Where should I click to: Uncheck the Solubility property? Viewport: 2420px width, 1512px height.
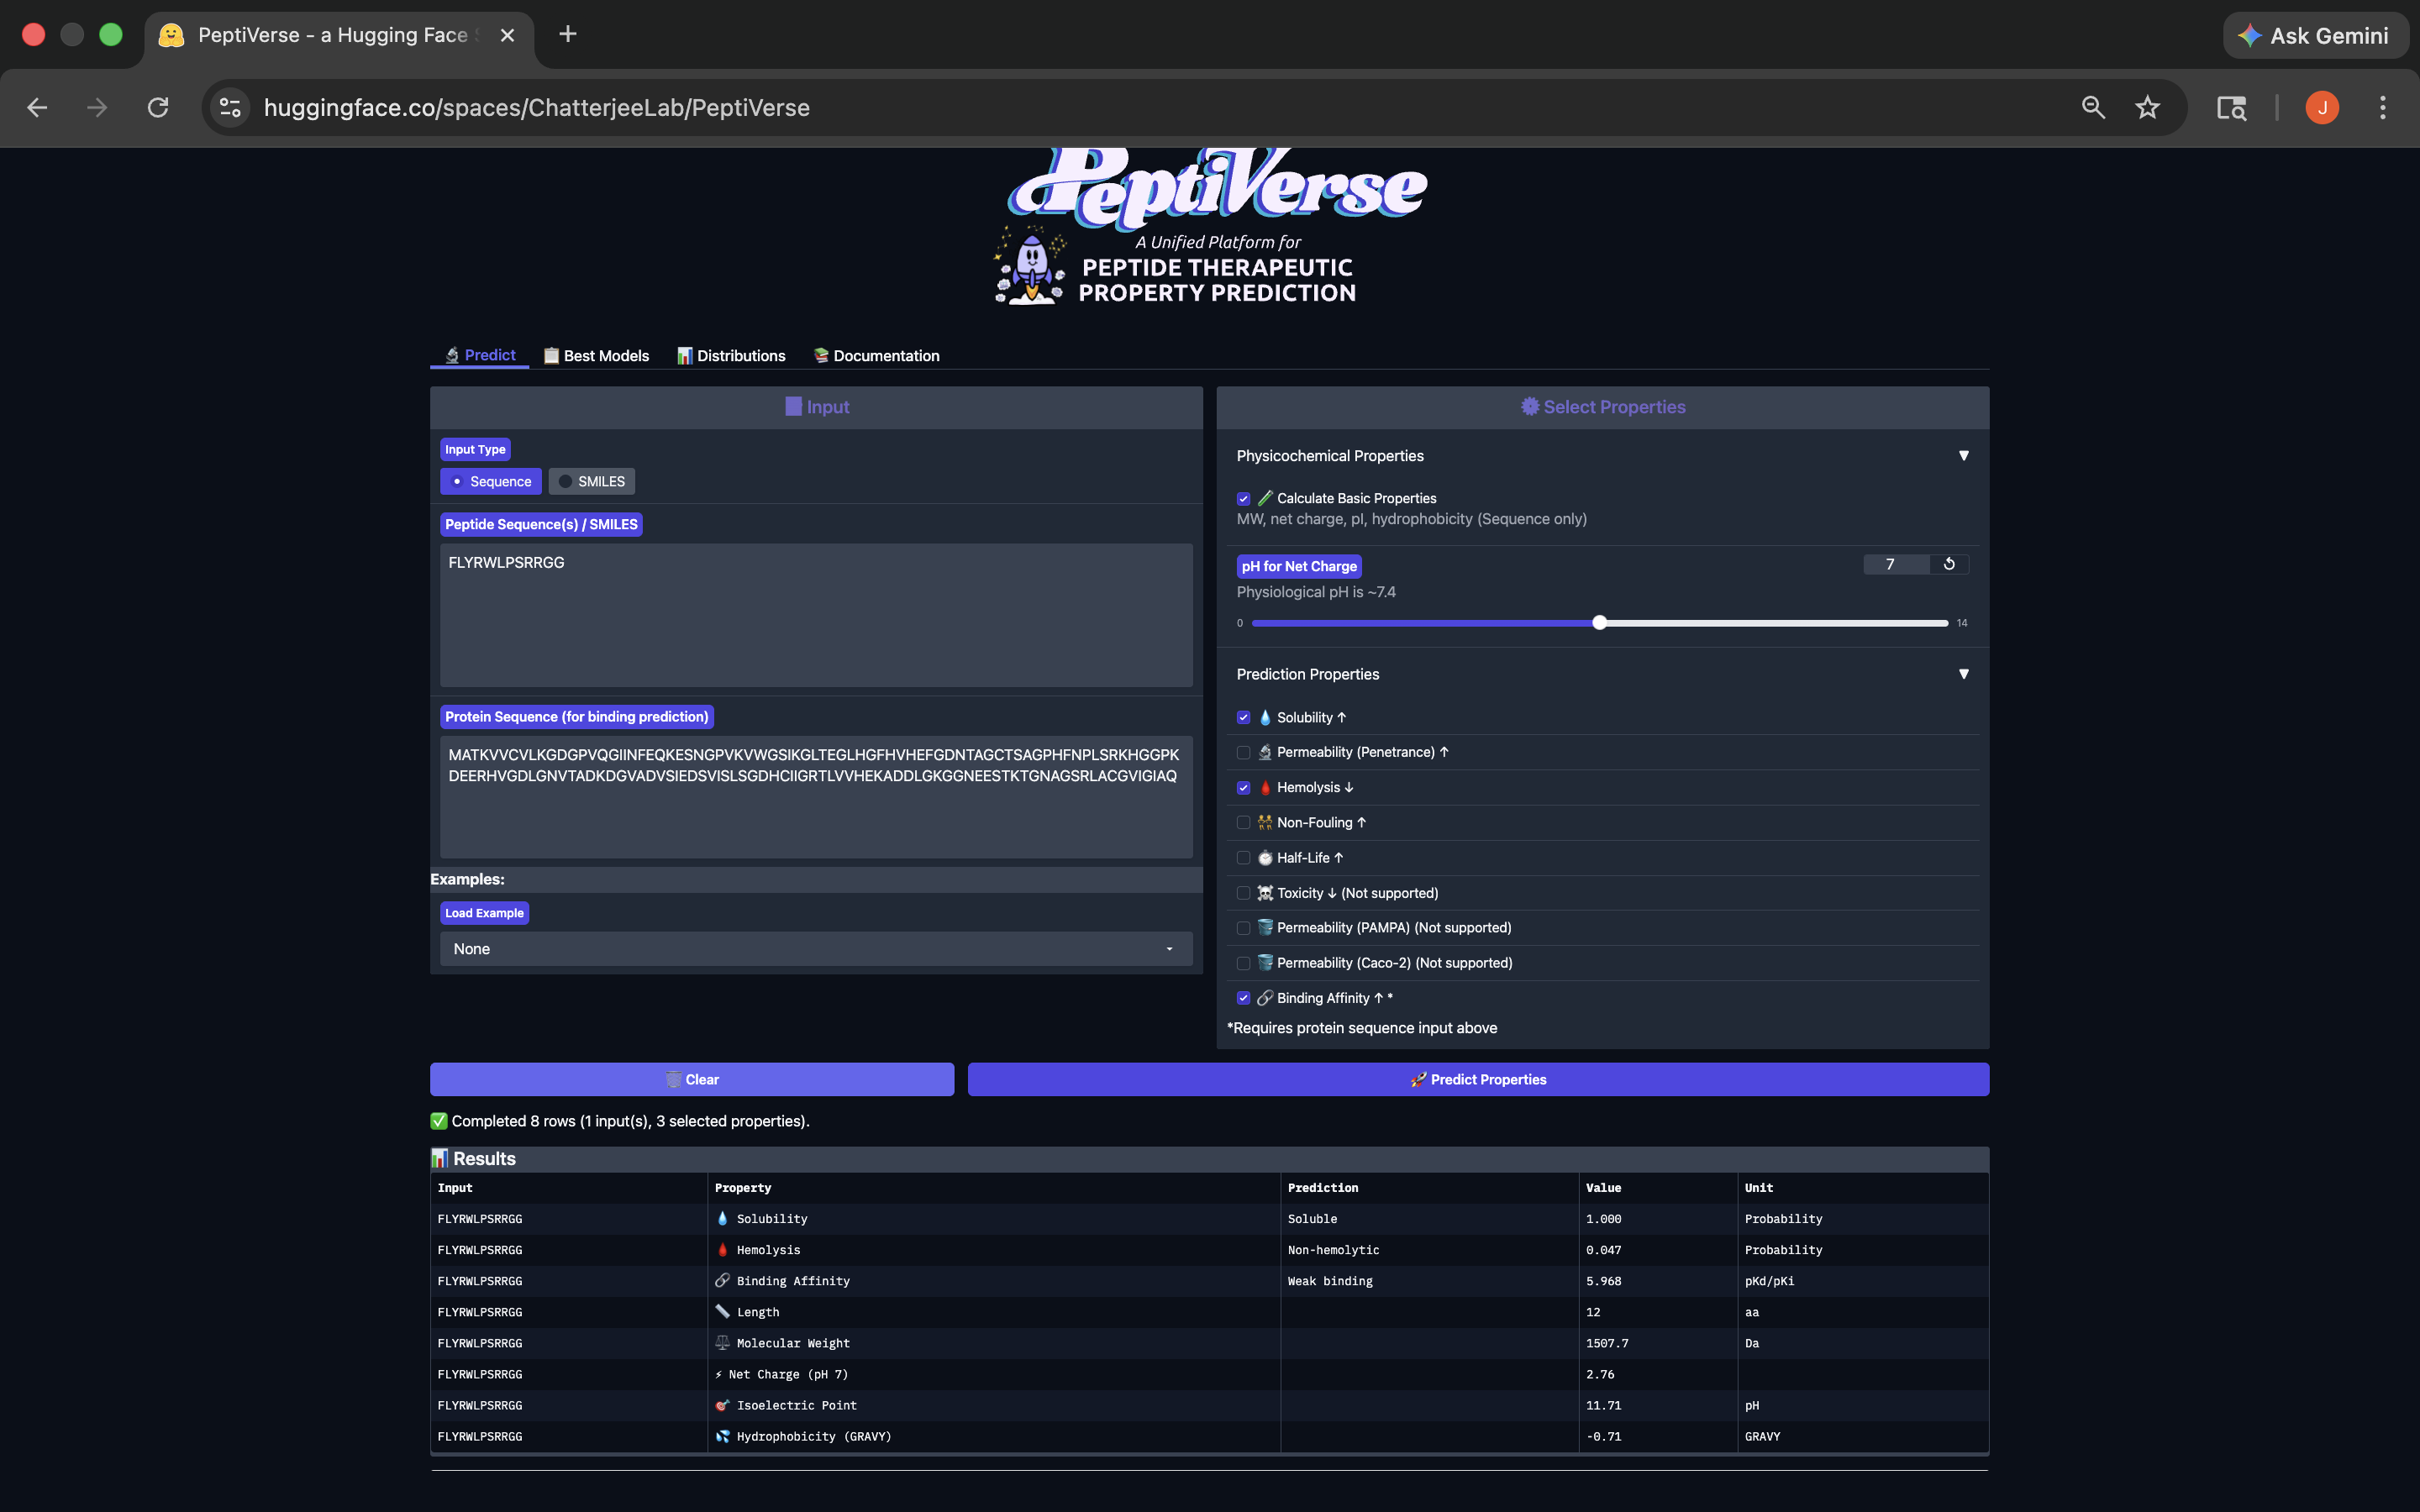click(x=1244, y=717)
